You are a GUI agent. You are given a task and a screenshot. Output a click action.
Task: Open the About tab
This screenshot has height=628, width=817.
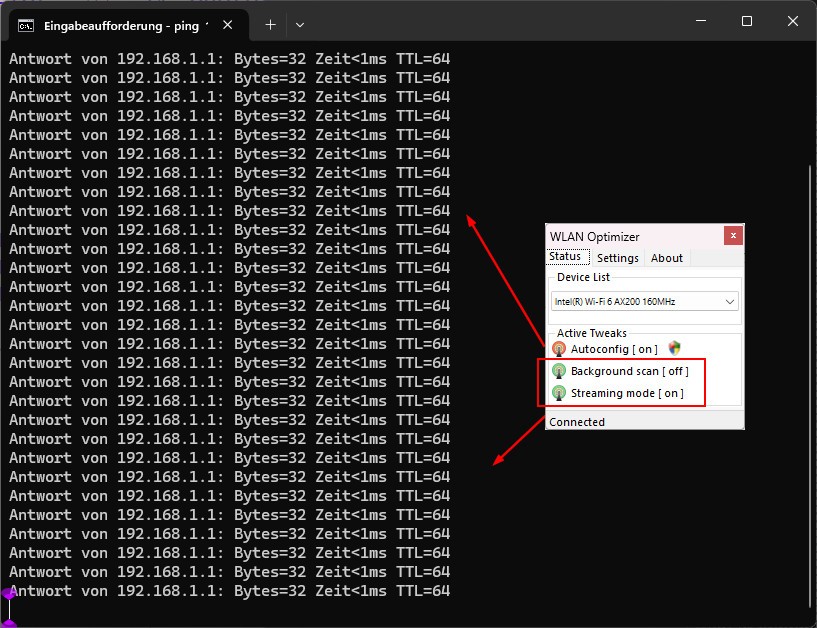(x=667, y=258)
